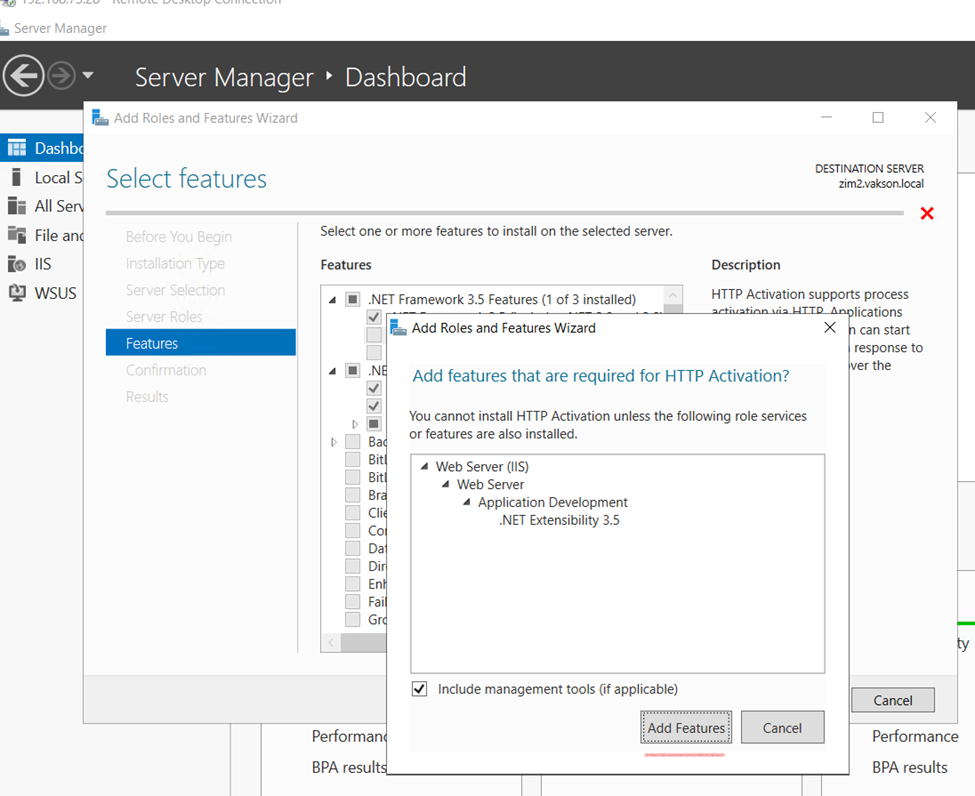Open the Dashboard sidebar icon
This screenshot has width=975, height=796.
click(16, 148)
